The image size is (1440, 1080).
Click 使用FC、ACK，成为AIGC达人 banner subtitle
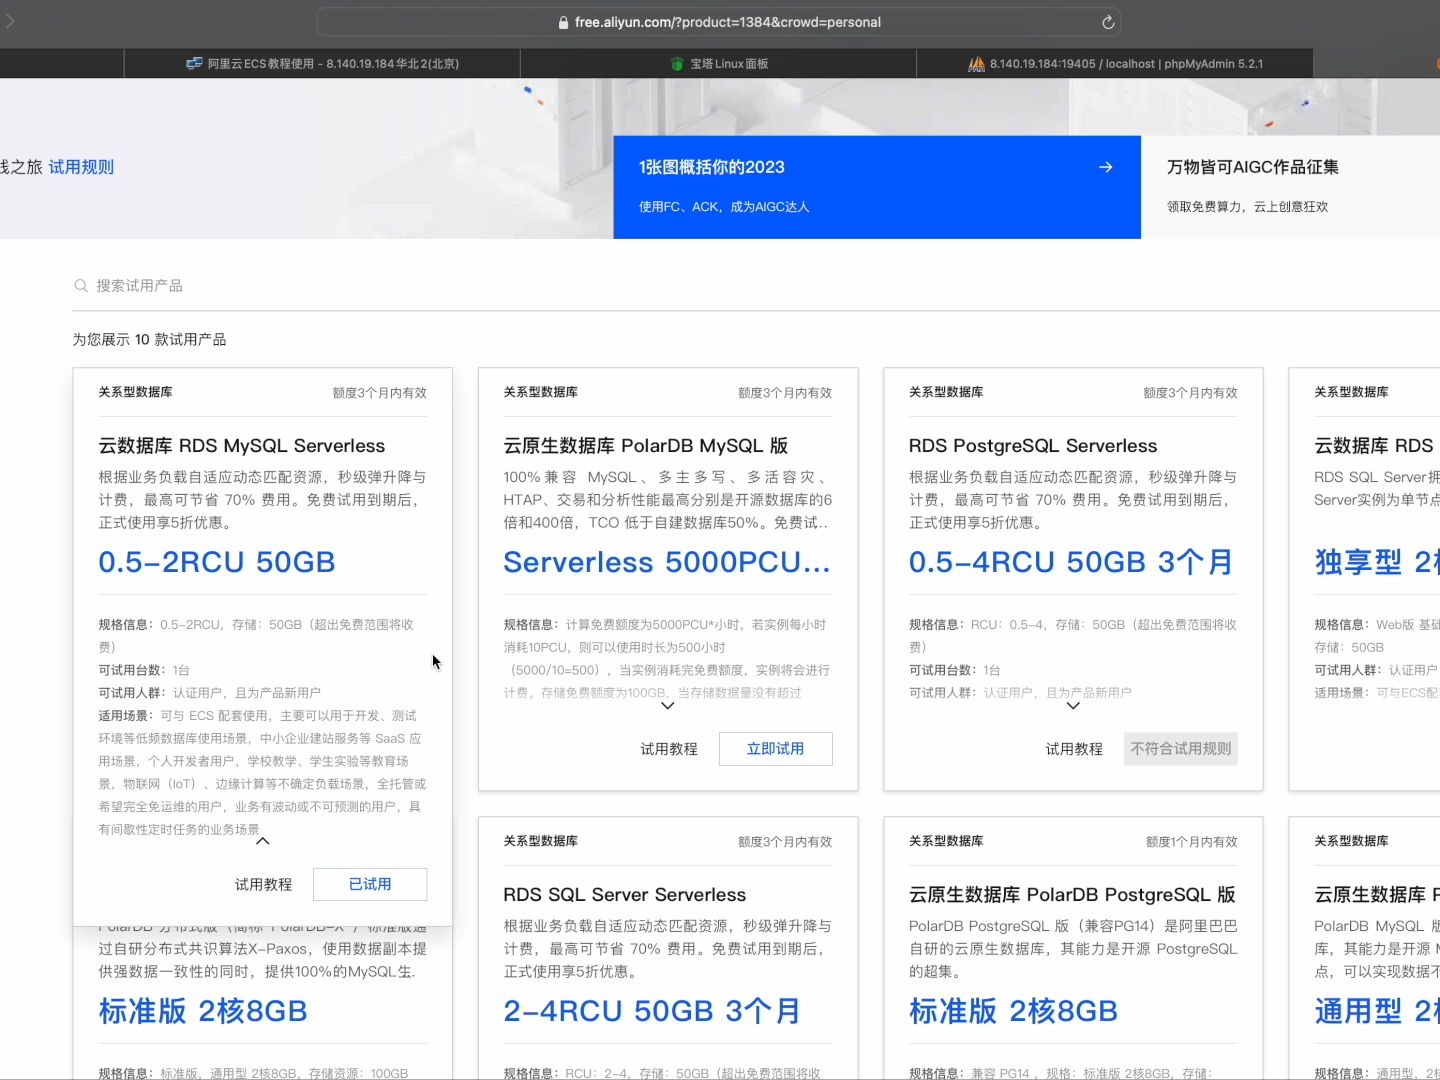[724, 207]
